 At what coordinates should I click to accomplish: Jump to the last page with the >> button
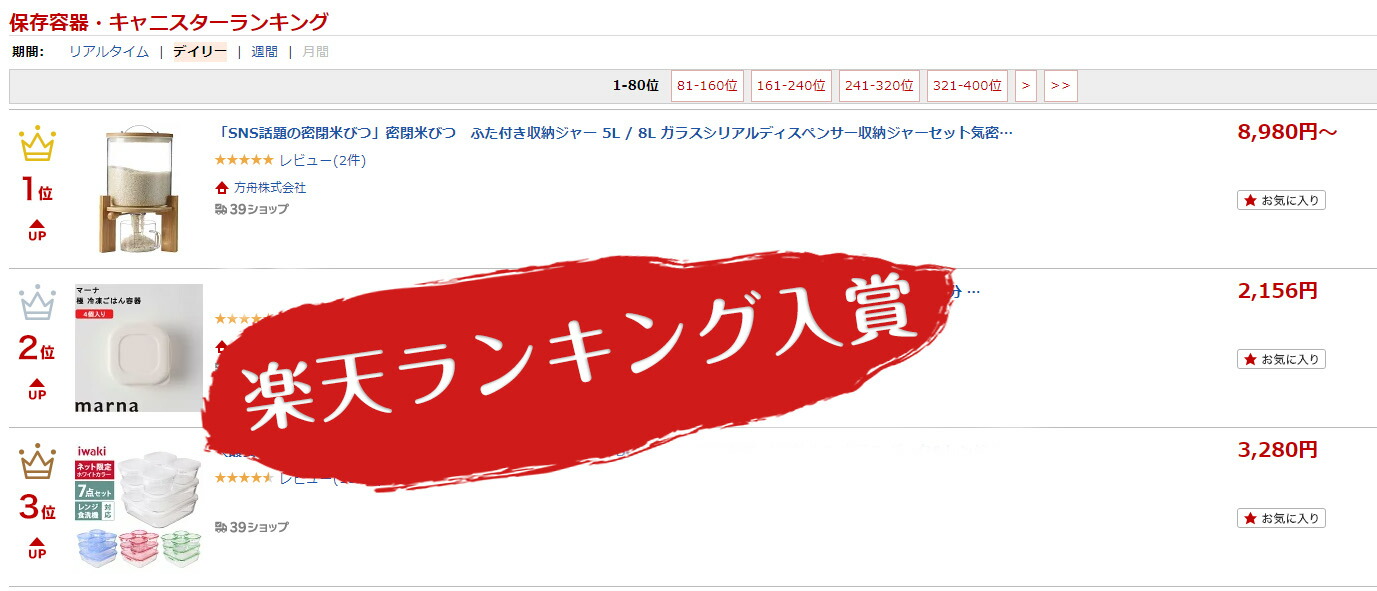(x=1060, y=86)
